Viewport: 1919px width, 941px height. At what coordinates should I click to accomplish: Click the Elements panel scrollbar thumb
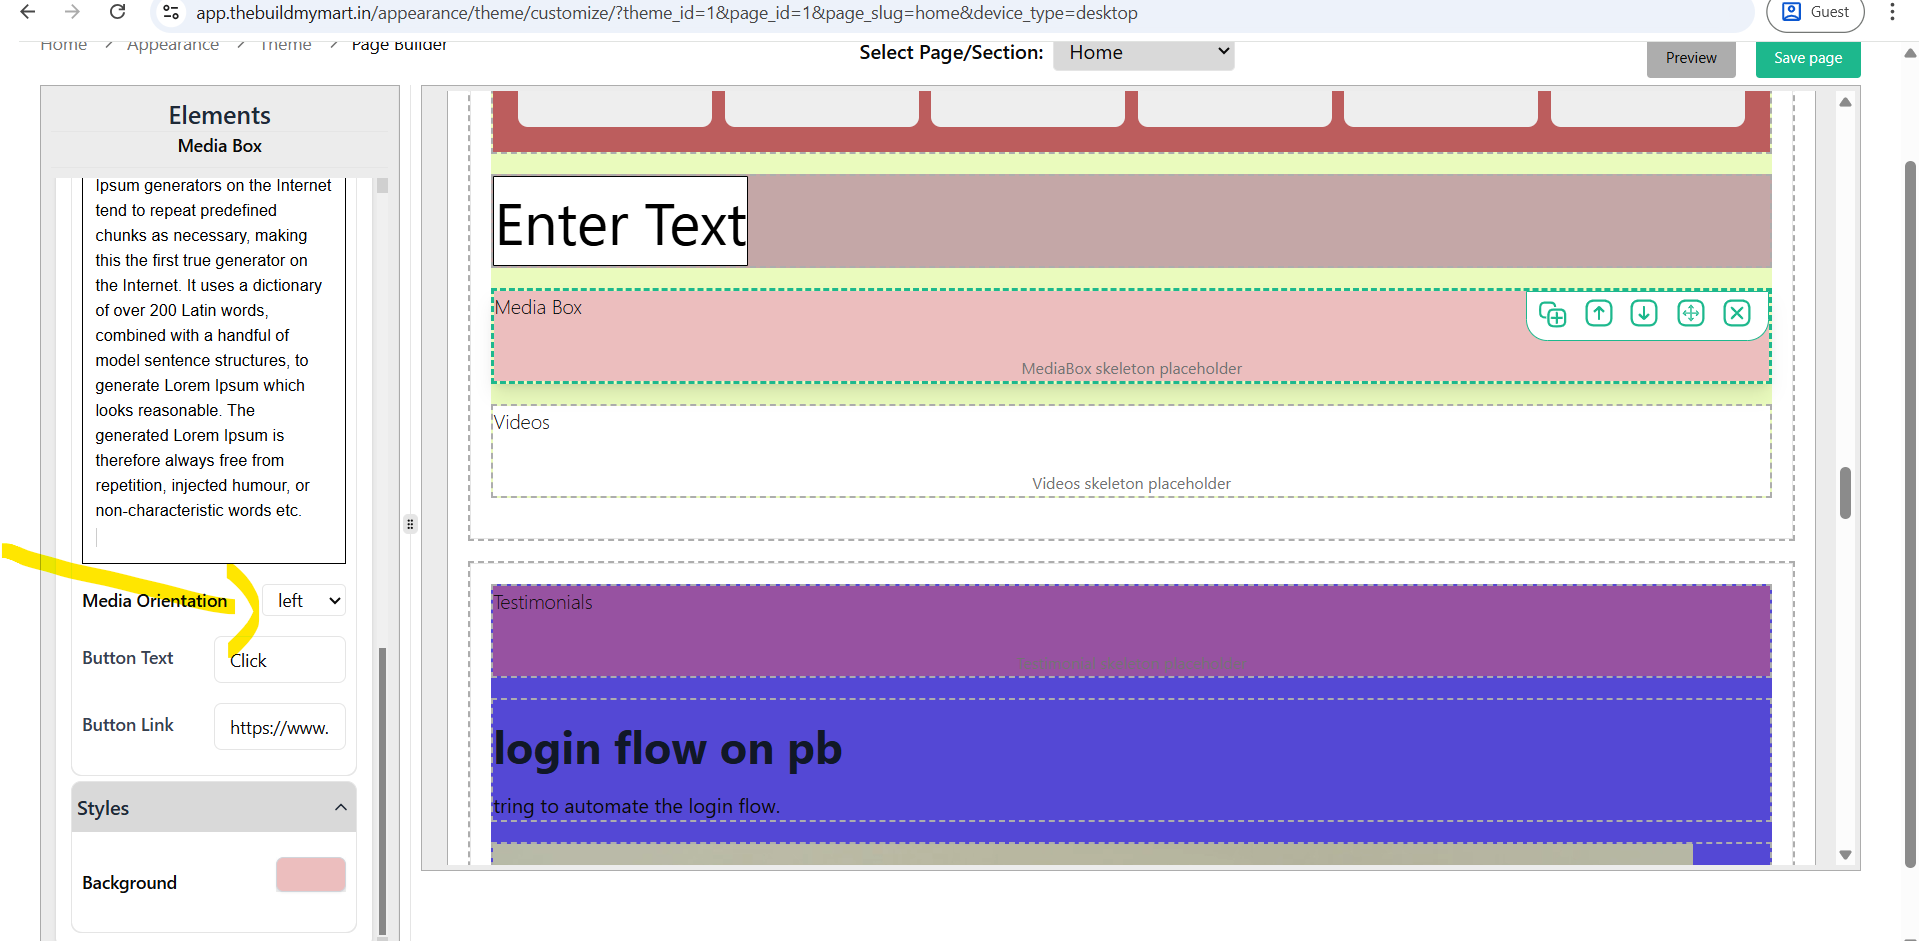pyautogui.click(x=382, y=790)
